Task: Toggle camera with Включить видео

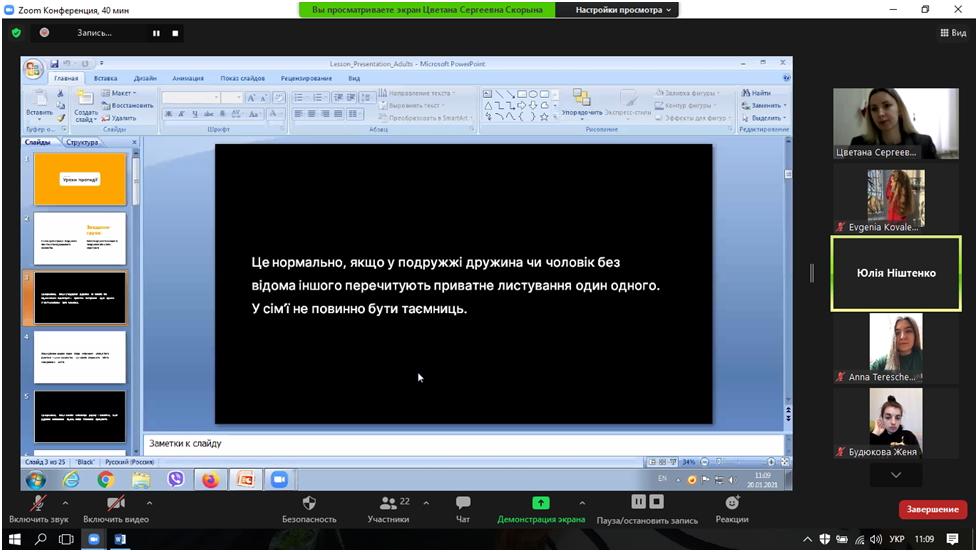Action: (x=116, y=505)
